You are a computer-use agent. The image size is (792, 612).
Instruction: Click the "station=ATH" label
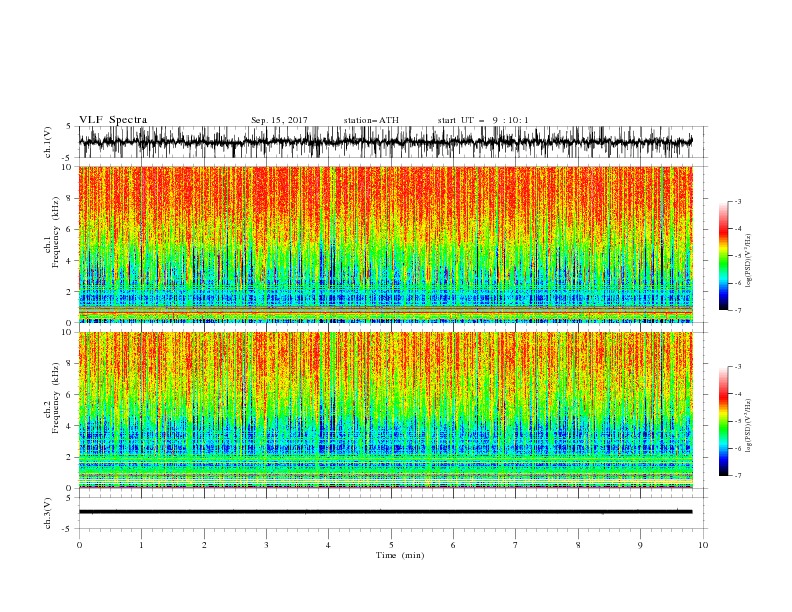(x=371, y=120)
